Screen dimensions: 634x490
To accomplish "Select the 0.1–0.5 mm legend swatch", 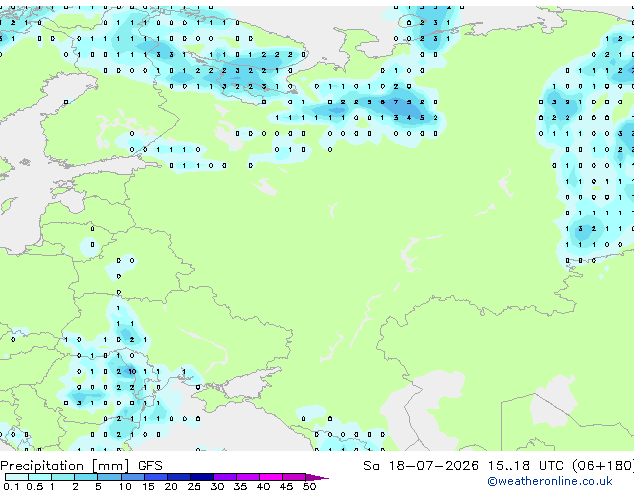I will (17, 477).
